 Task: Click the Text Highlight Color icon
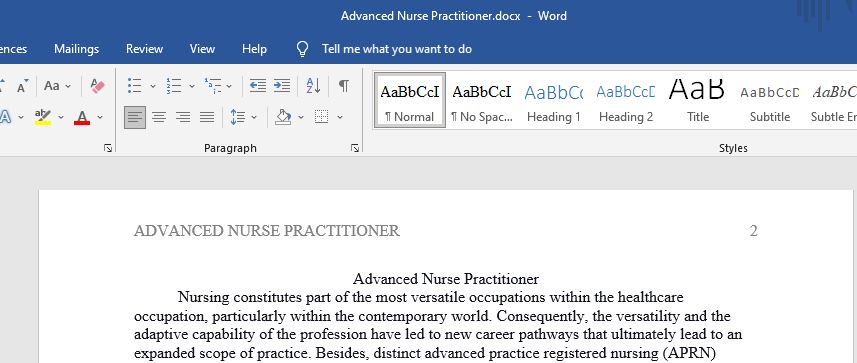pos(43,117)
